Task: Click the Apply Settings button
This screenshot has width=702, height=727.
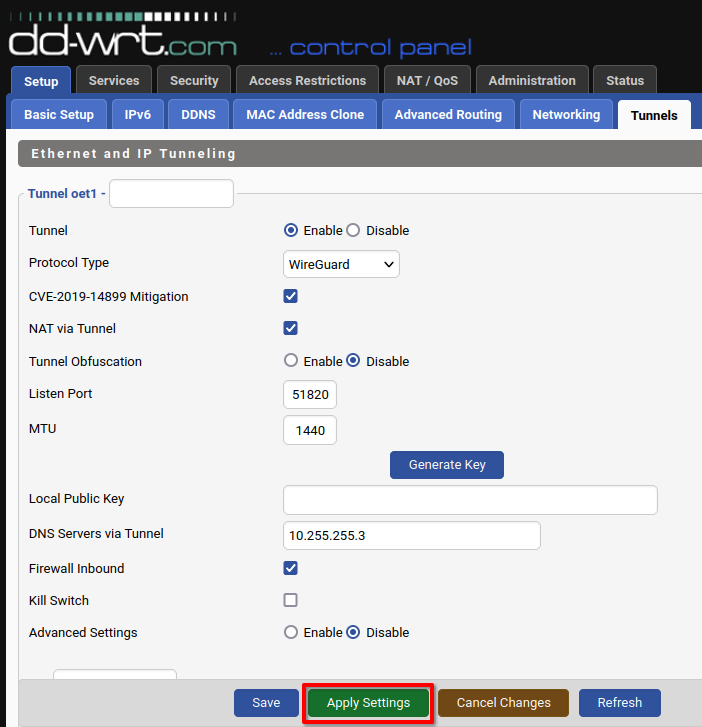Action: (368, 703)
